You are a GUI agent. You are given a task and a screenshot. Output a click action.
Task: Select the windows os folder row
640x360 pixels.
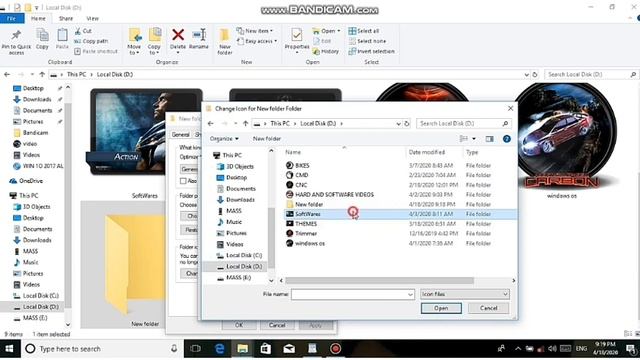[x=400, y=243]
